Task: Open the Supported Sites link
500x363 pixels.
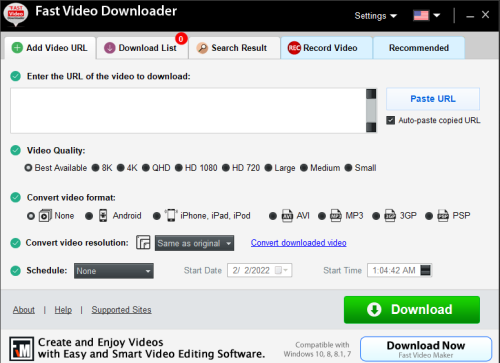Action: coord(121,310)
